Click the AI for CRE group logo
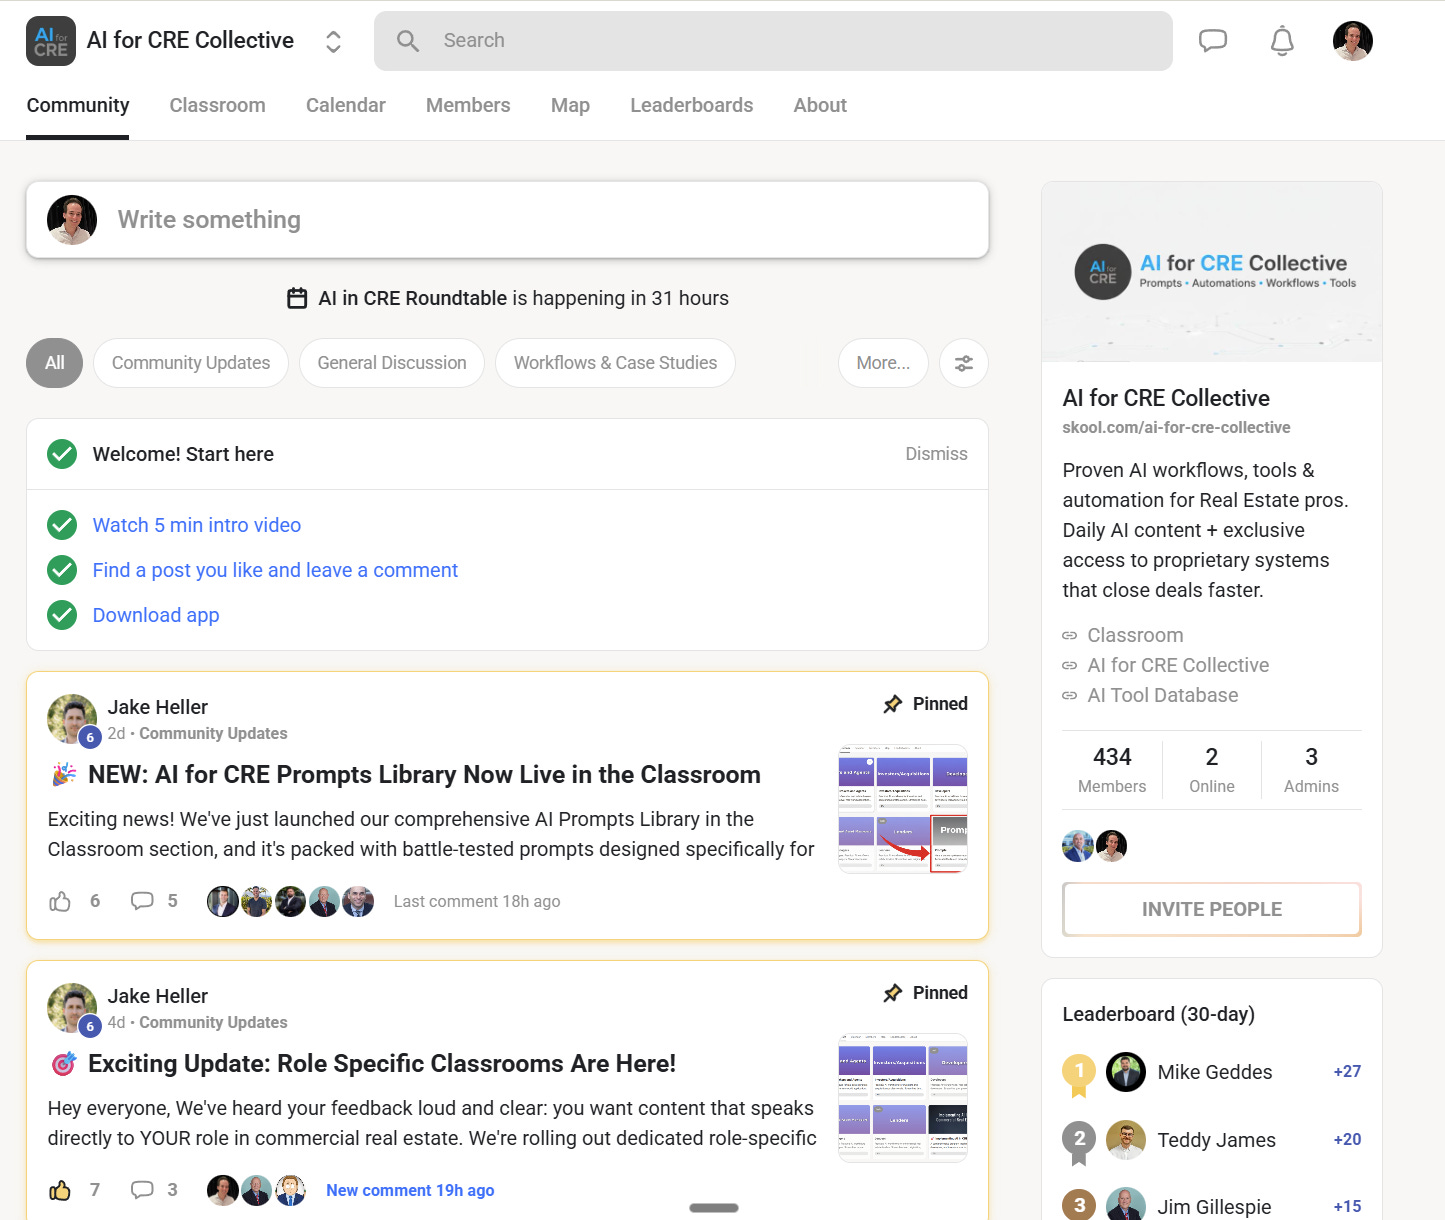The width and height of the screenshot is (1445, 1220). [51, 41]
